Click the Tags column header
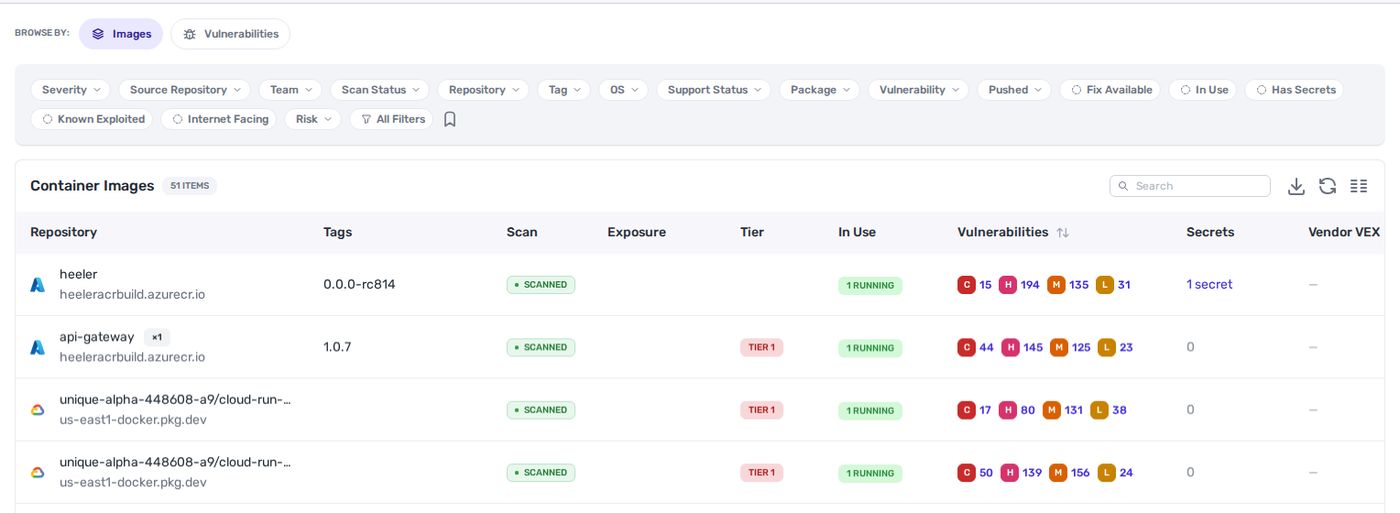1400x513 pixels. click(338, 232)
